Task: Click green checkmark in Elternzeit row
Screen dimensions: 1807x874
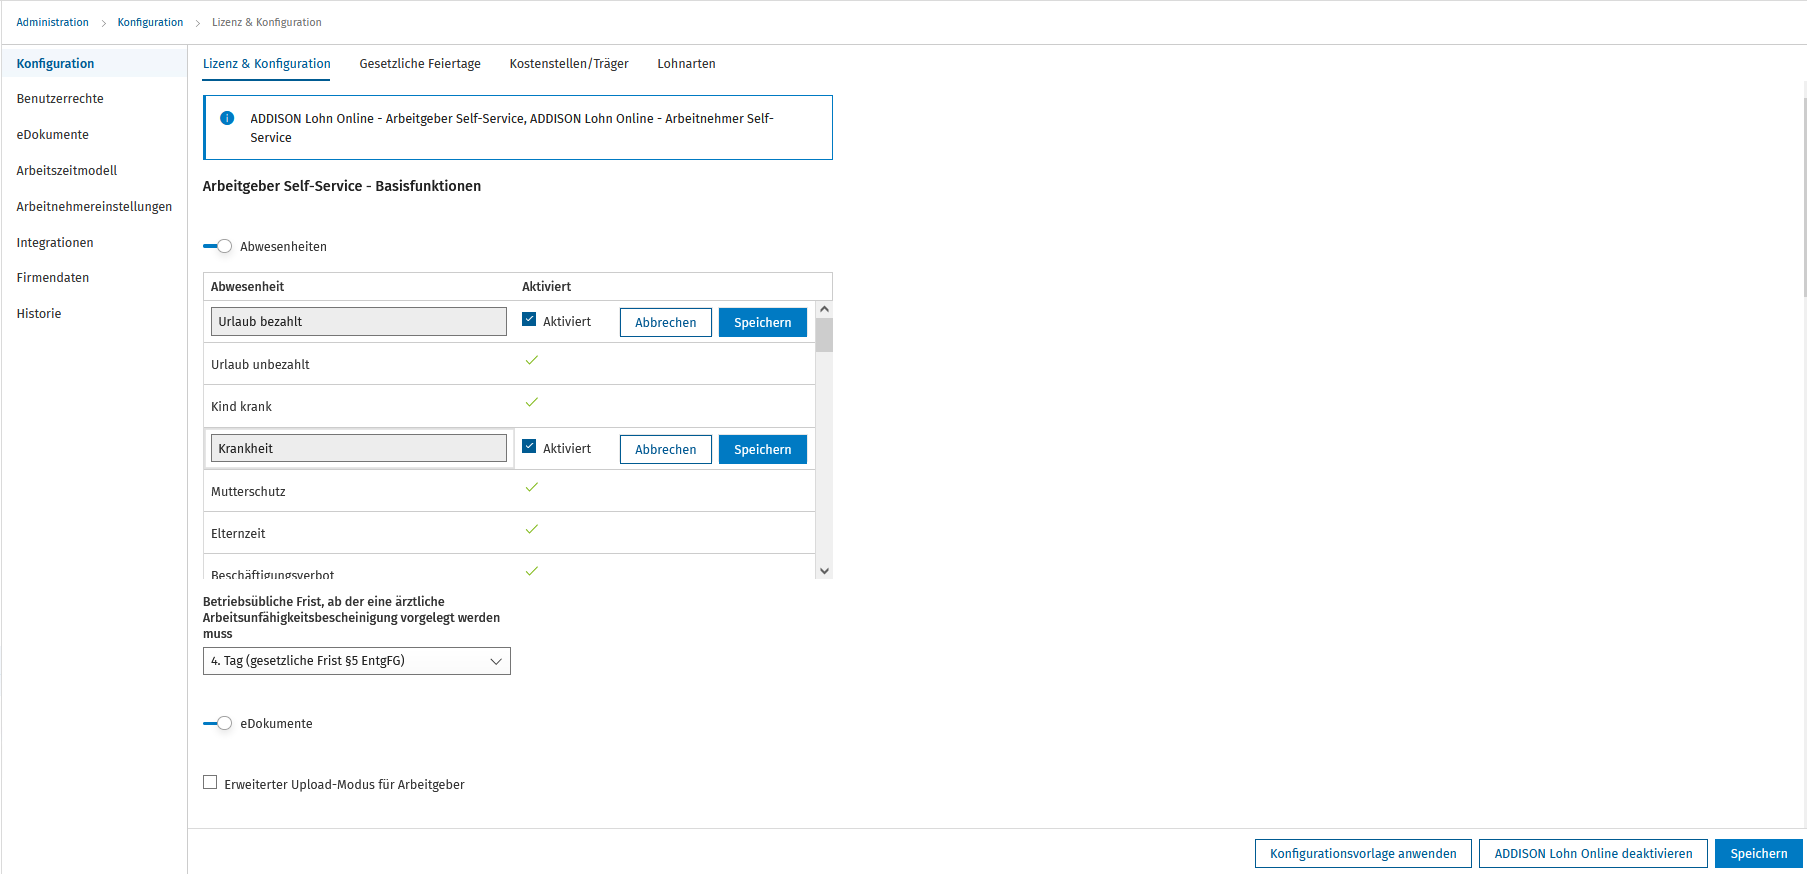Action: [532, 529]
